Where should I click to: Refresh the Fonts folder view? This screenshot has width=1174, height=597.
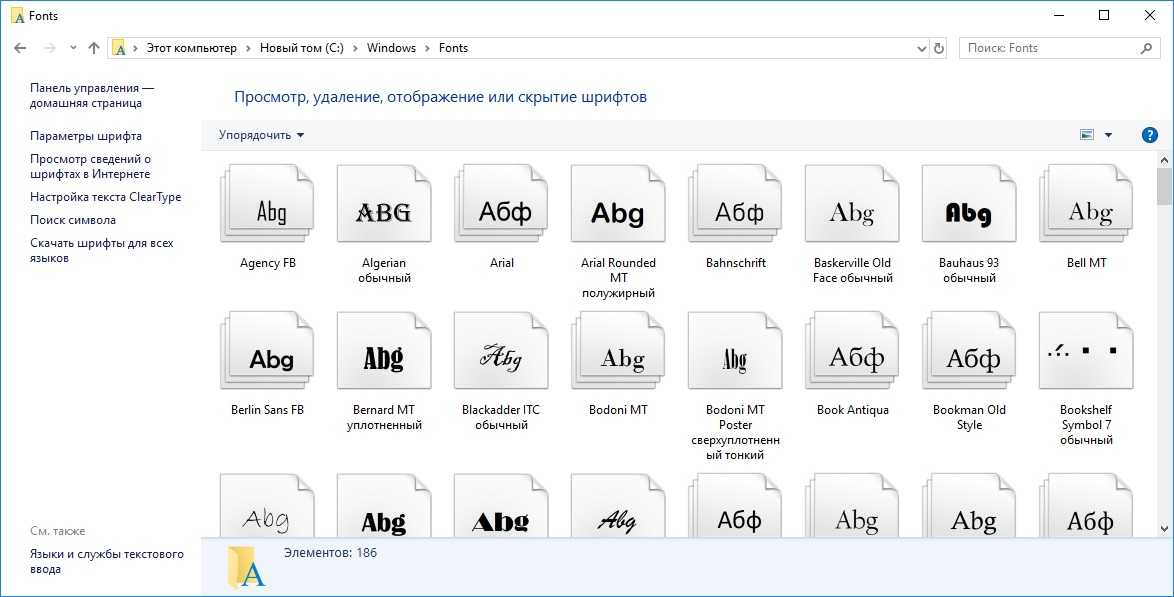(939, 48)
